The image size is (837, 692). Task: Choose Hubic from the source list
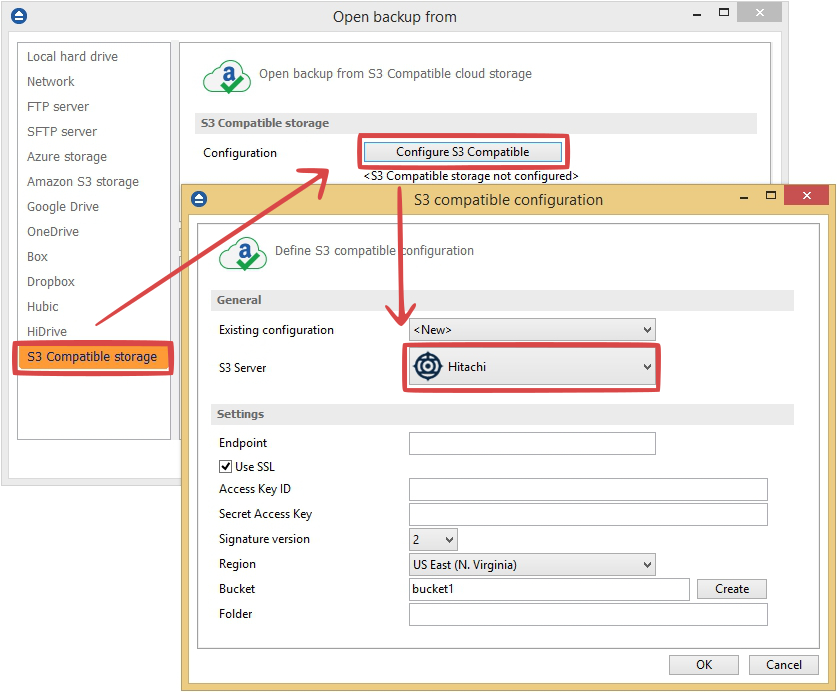(x=43, y=307)
